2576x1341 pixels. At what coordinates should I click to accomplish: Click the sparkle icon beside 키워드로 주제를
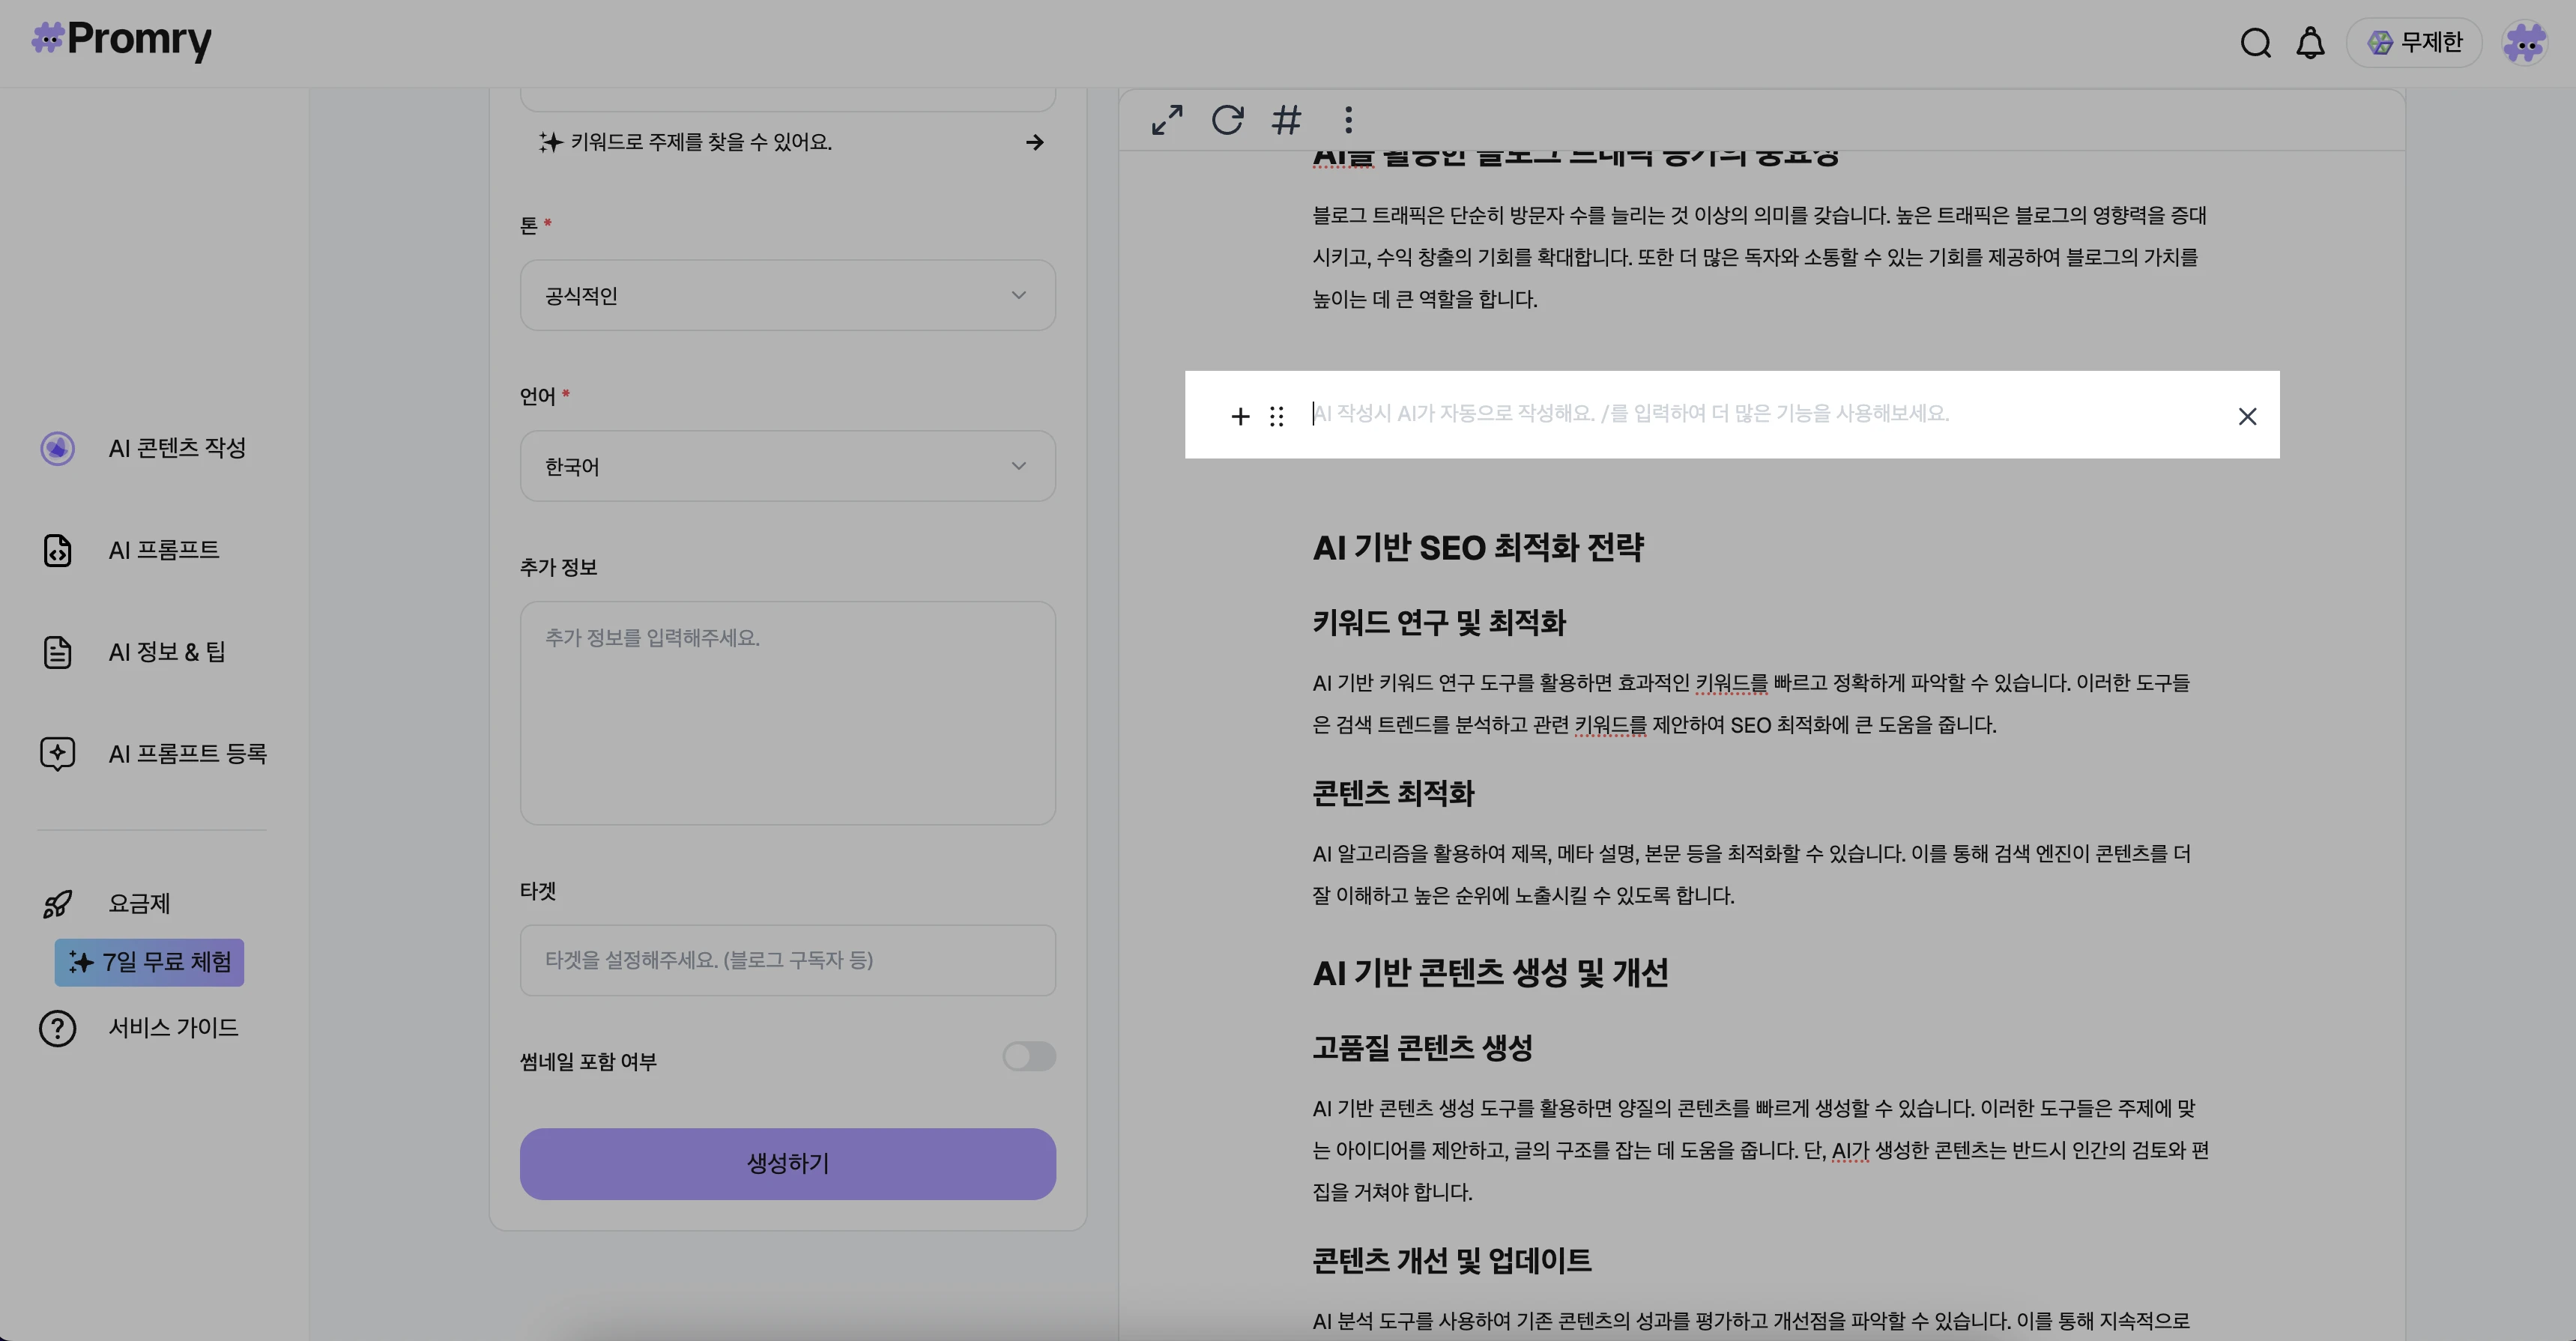(x=550, y=142)
